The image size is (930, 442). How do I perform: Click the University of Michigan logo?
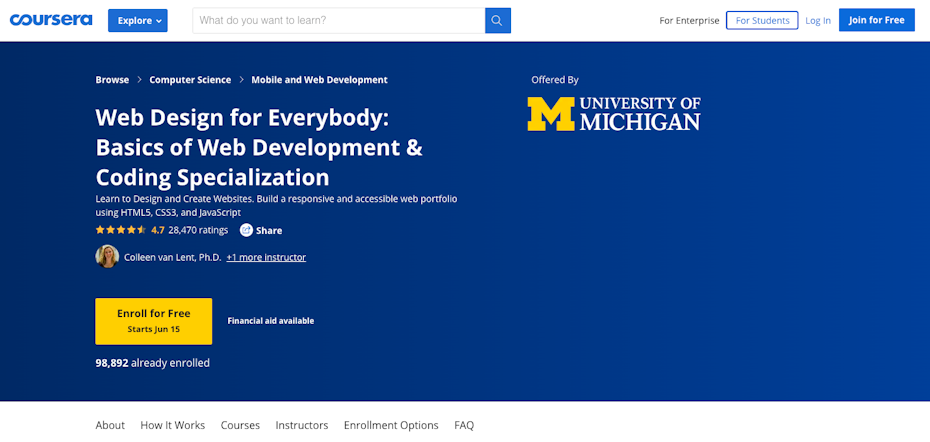pos(614,114)
